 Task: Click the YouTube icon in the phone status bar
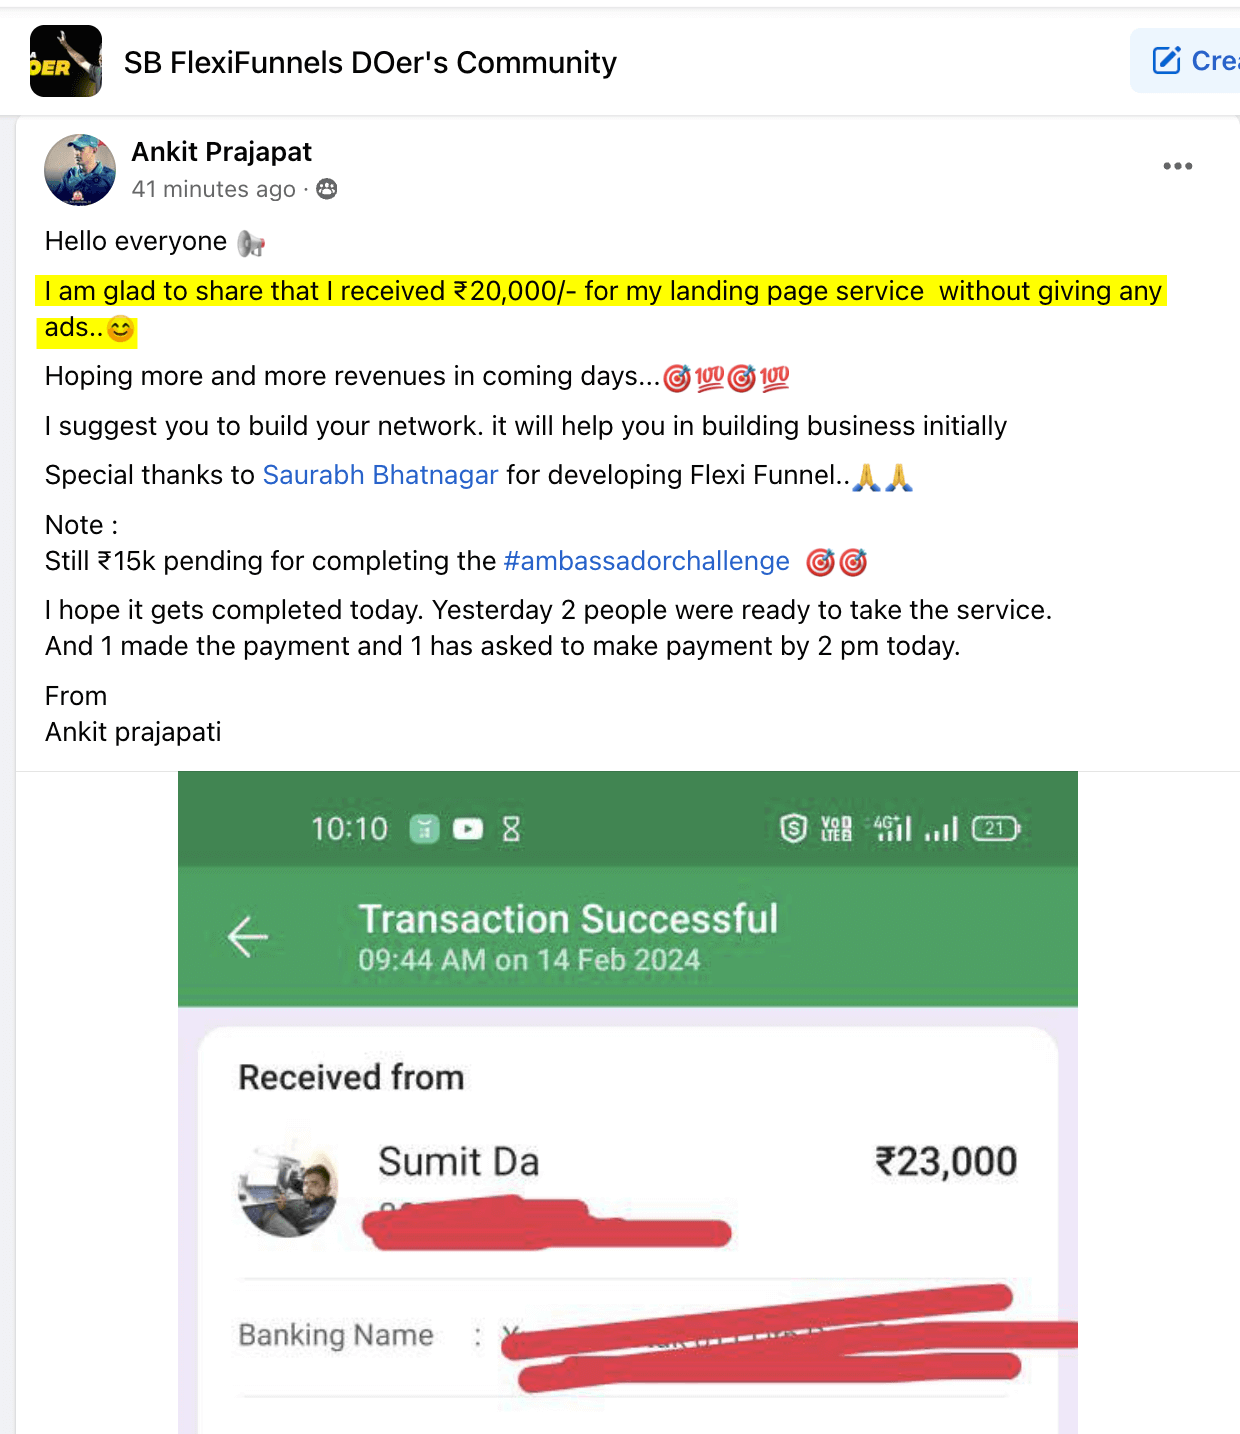(467, 829)
